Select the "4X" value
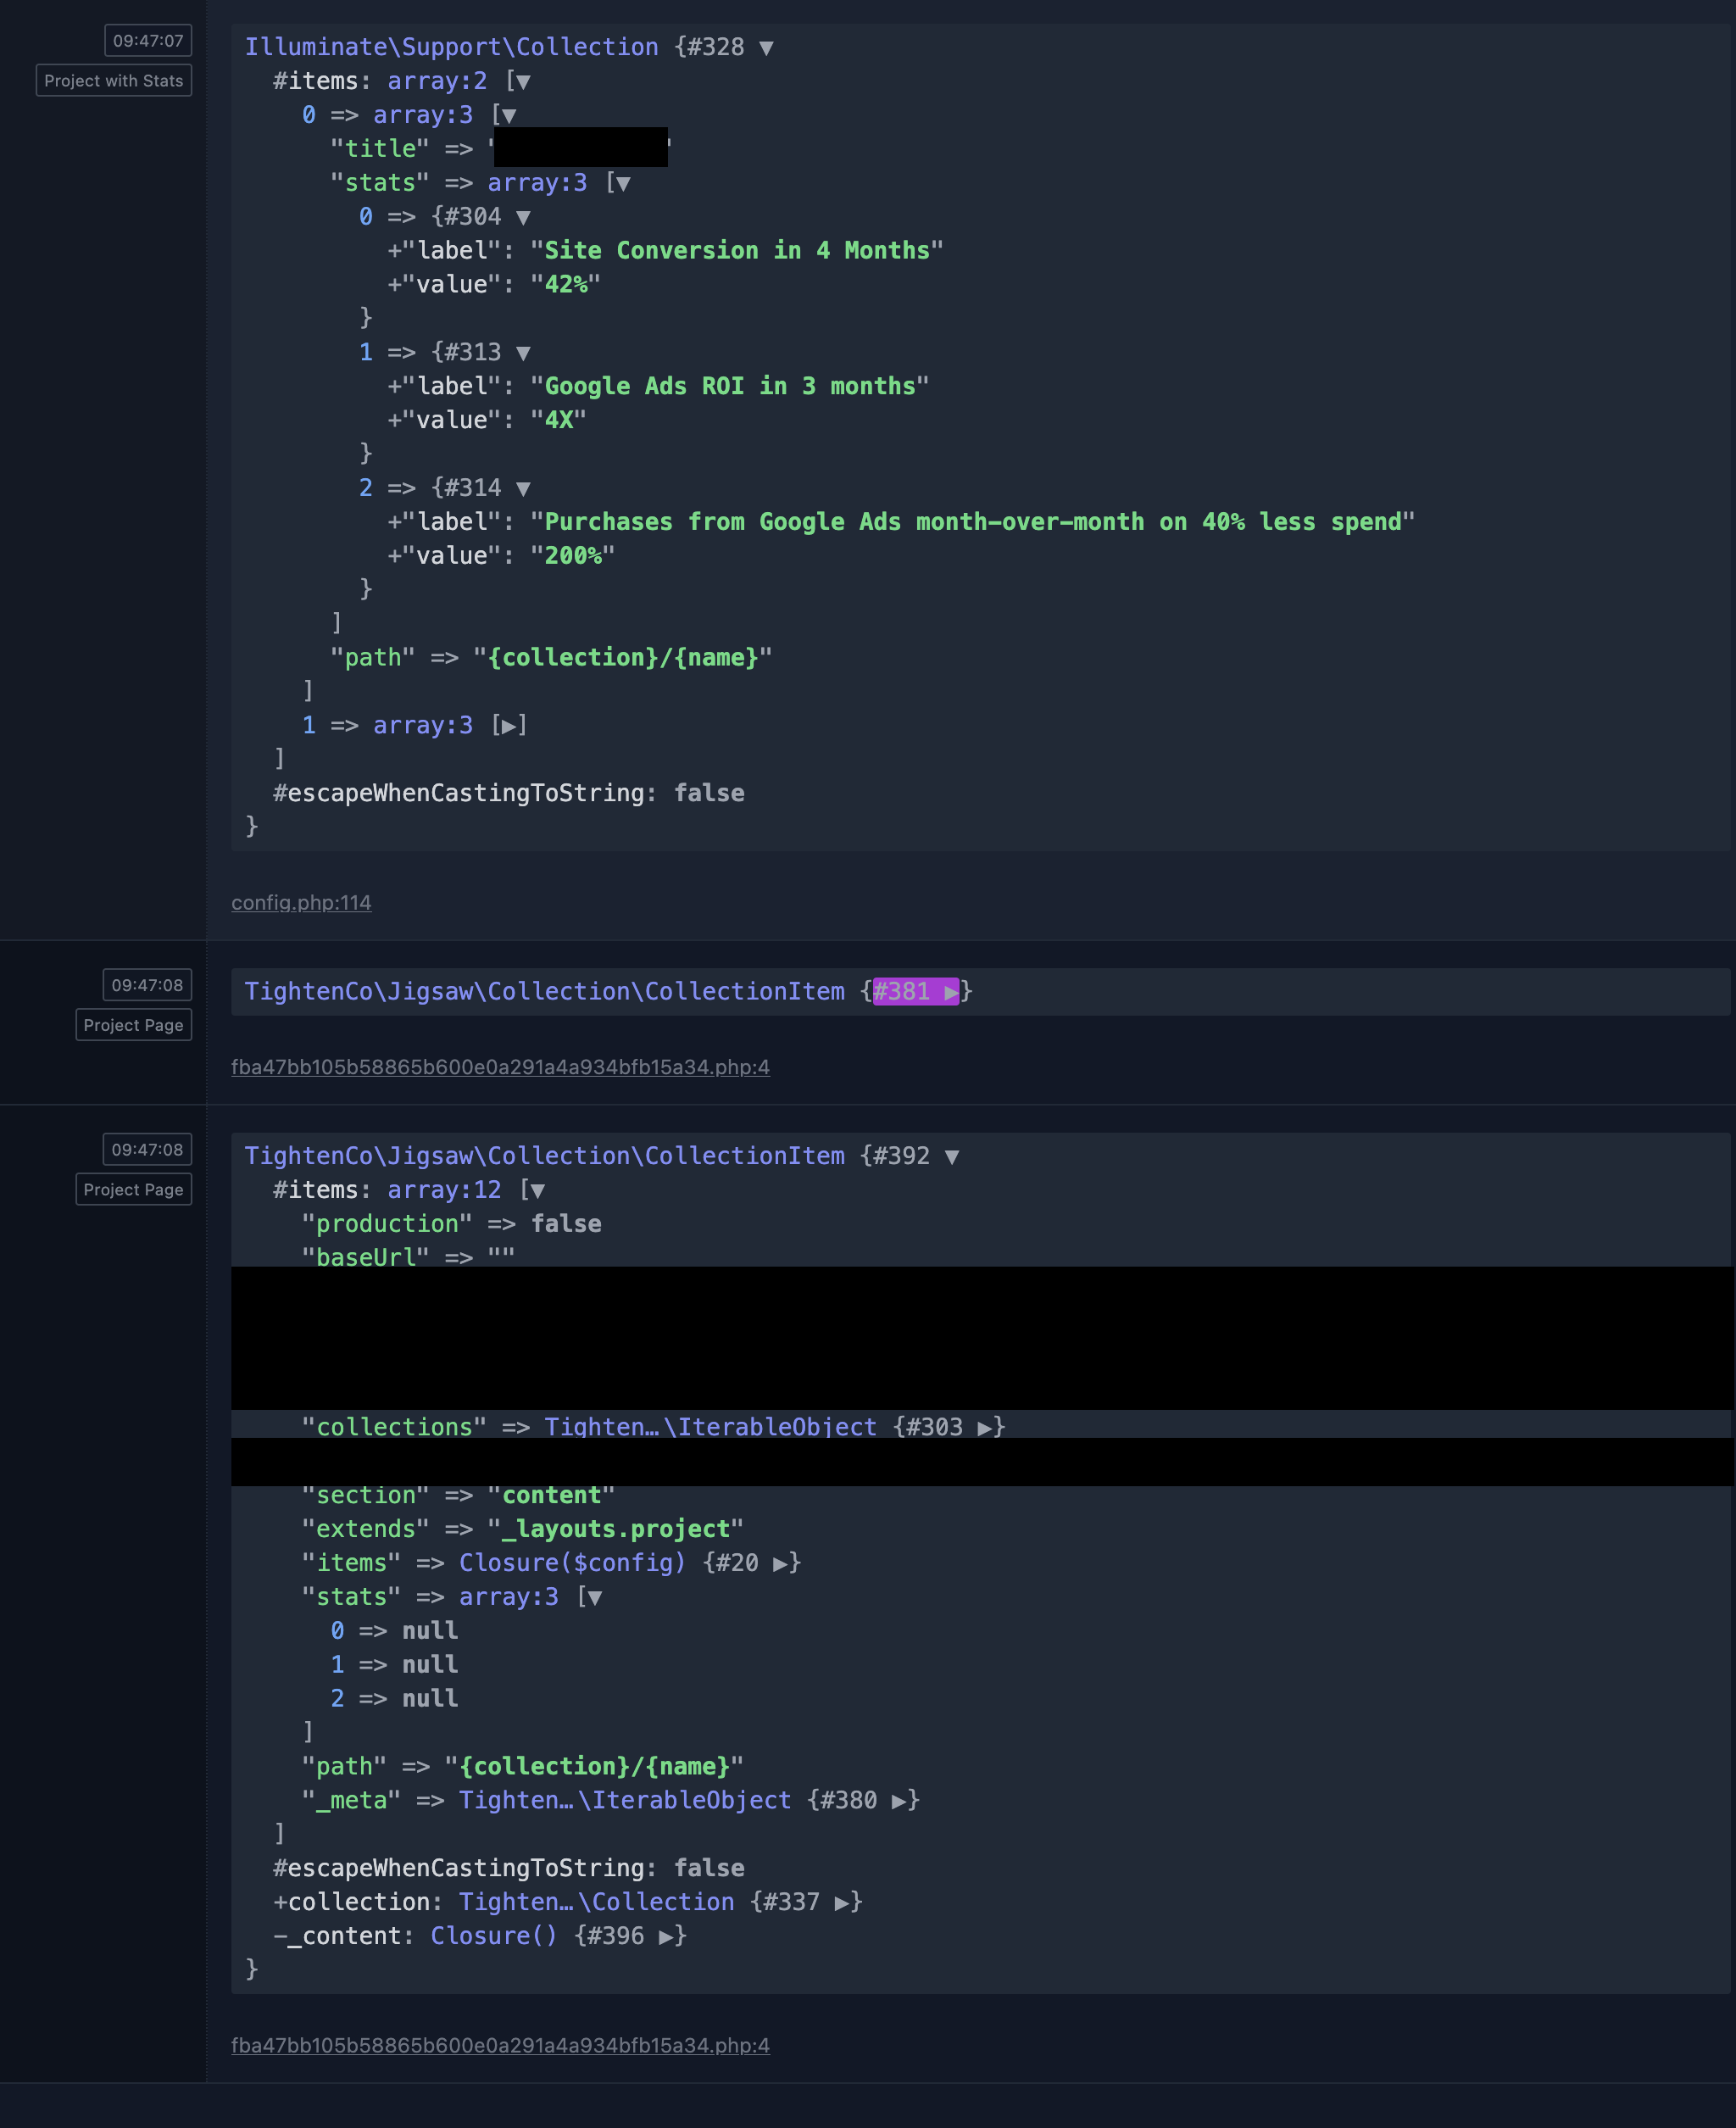 click(x=559, y=421)
